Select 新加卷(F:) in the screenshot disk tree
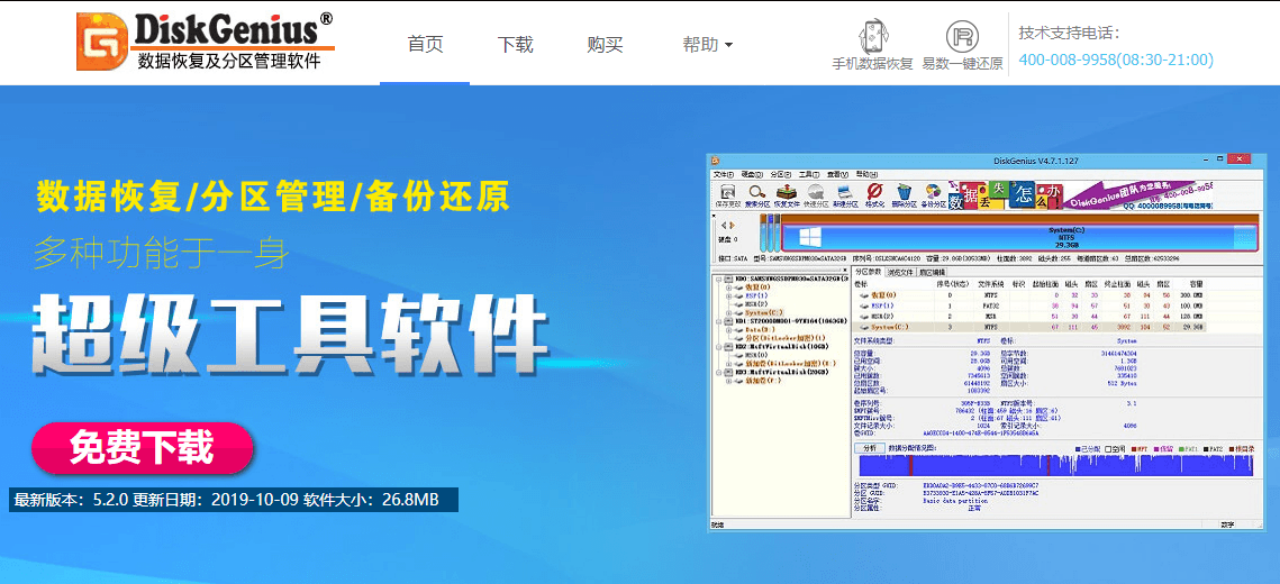The width and height of the screenshot is (1280, 584). point(764,380)
